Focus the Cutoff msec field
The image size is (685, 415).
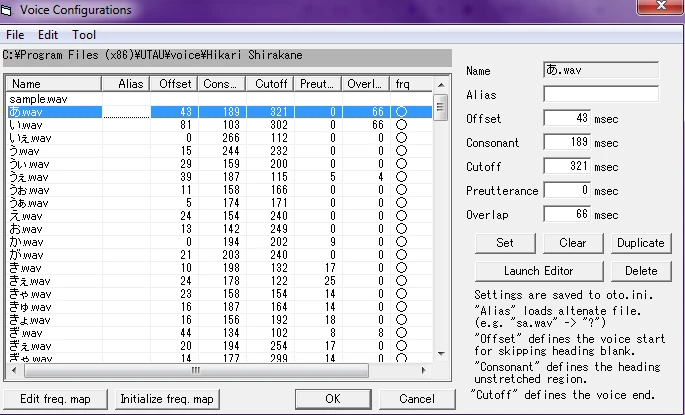[567, 166]
